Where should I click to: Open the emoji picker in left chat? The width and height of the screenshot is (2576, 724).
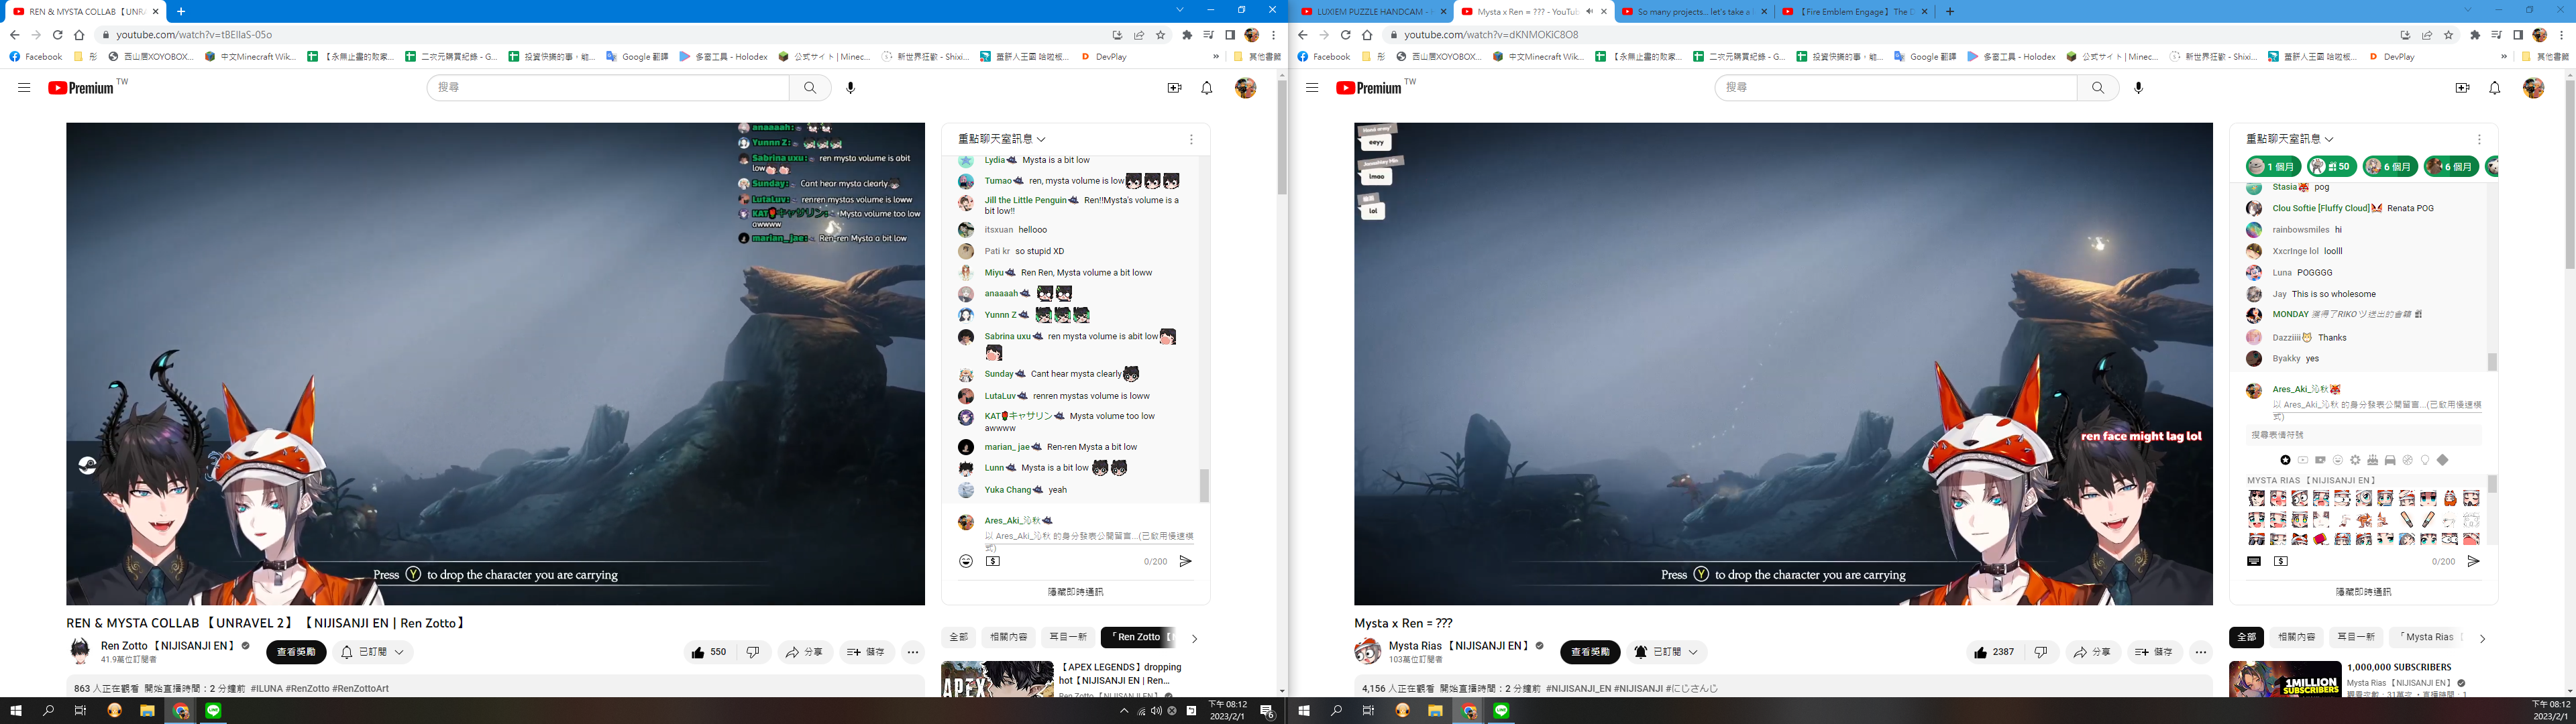point(966,561)
